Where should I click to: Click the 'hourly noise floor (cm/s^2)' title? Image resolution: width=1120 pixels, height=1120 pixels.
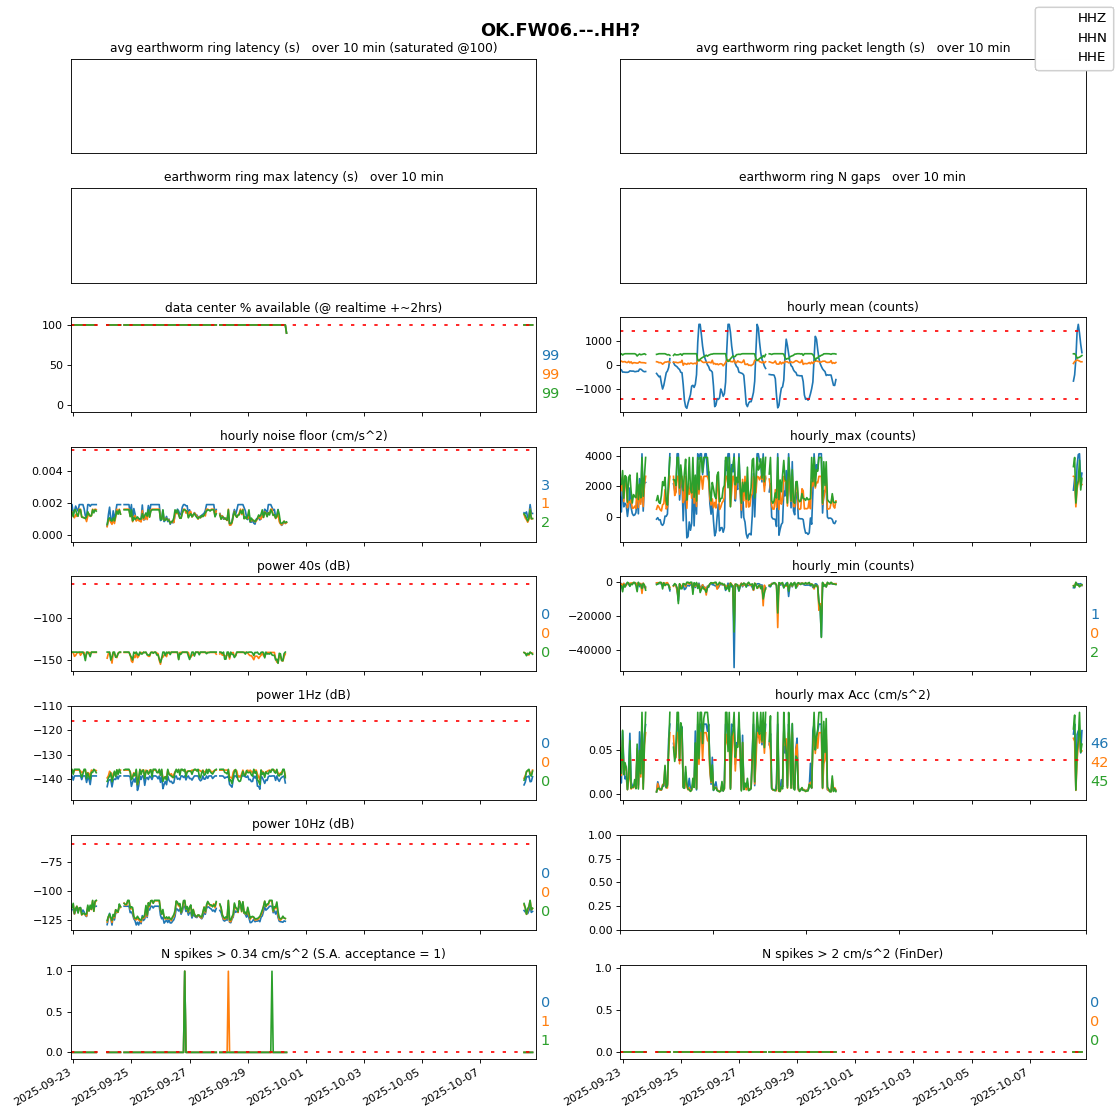coord(303,436)
